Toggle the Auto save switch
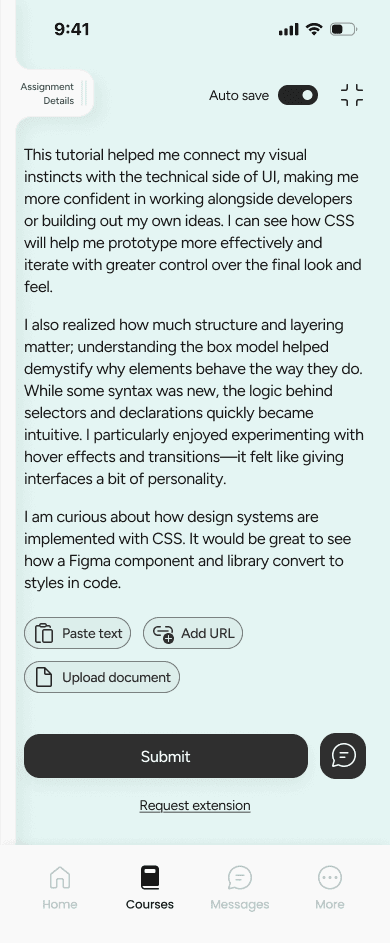 pyautogui.click(x=298, y=95)
